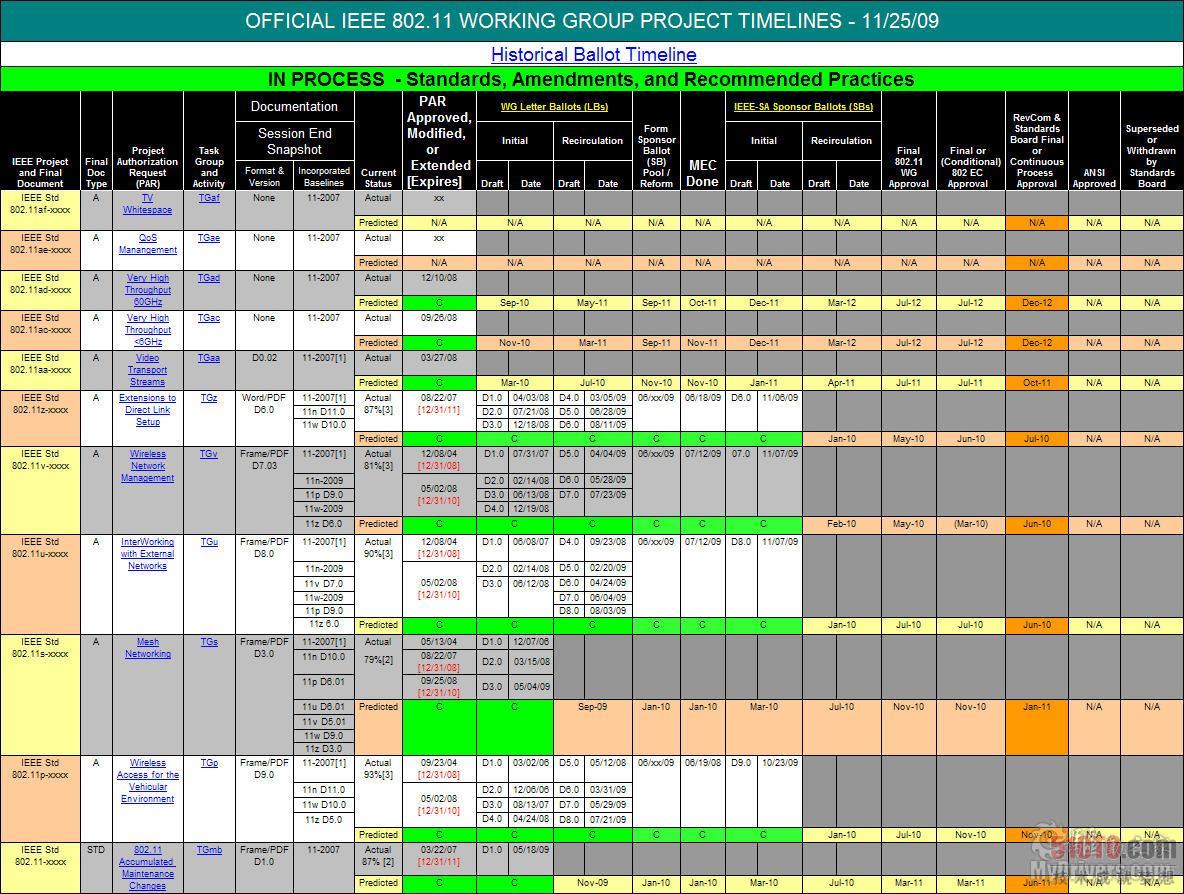Select the IEEE Std 802.11s-xxxx cell

tap(41, 695)
